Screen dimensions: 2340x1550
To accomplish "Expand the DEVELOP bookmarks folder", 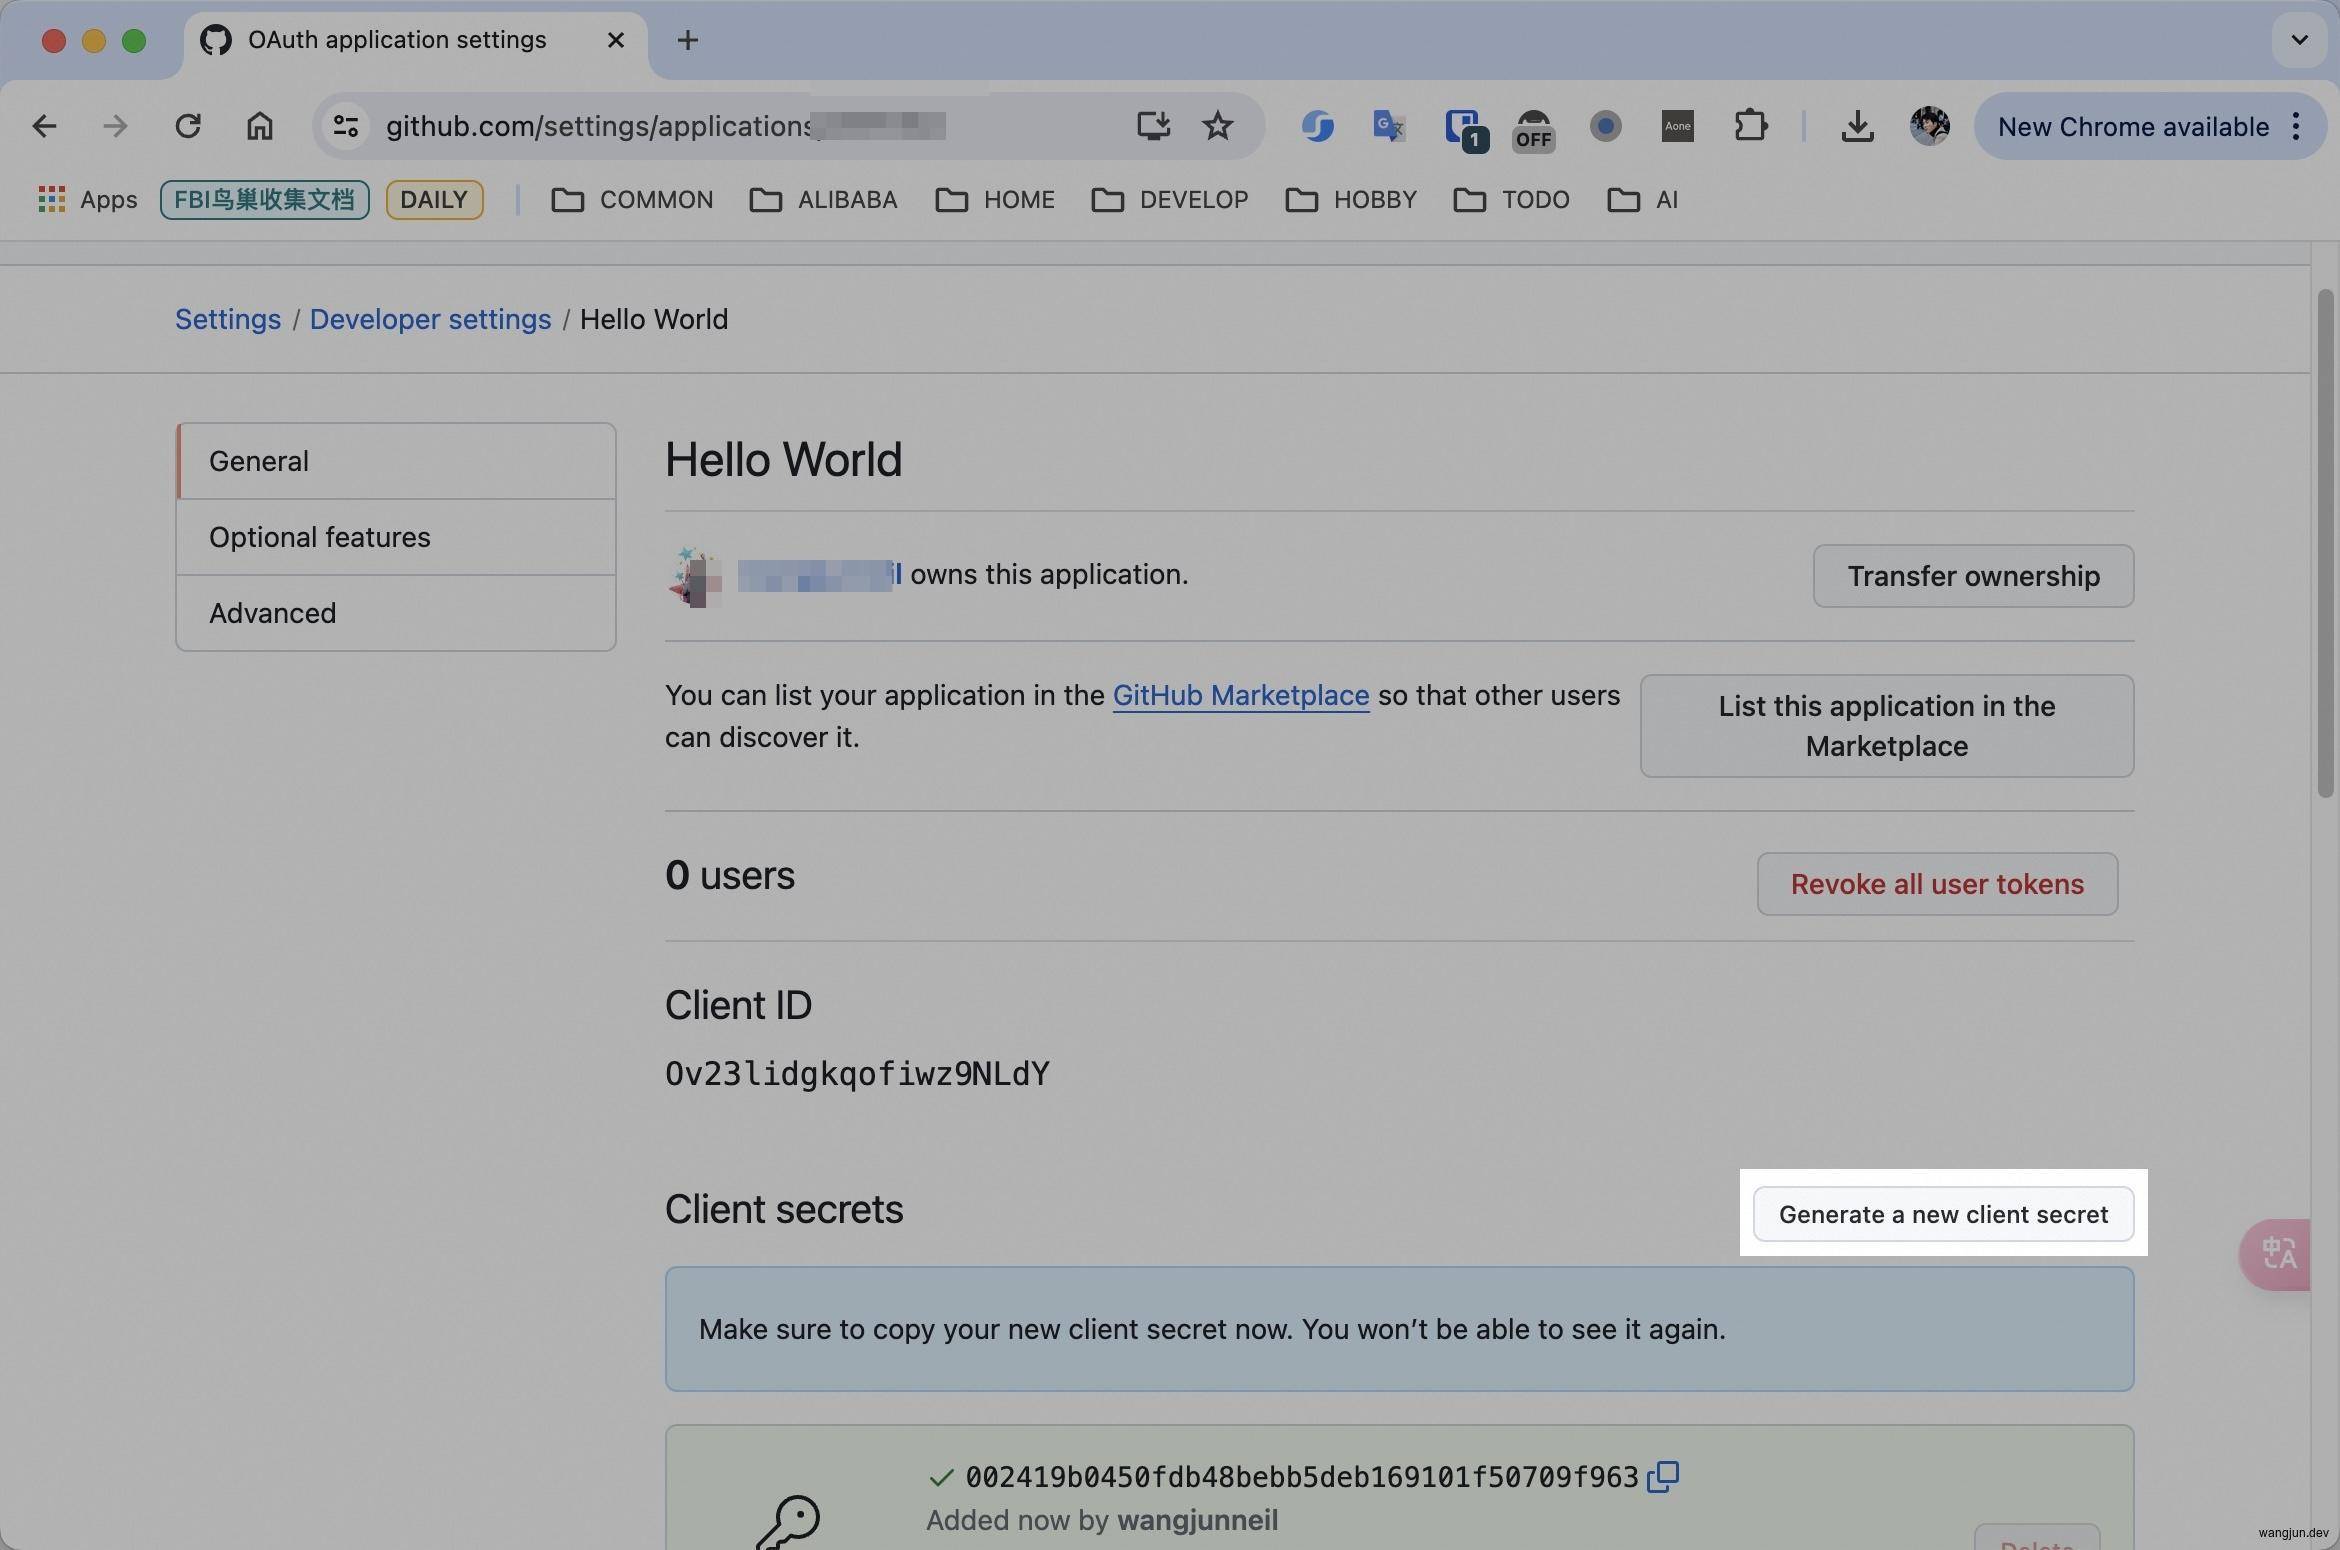I will coord(1170,200).
